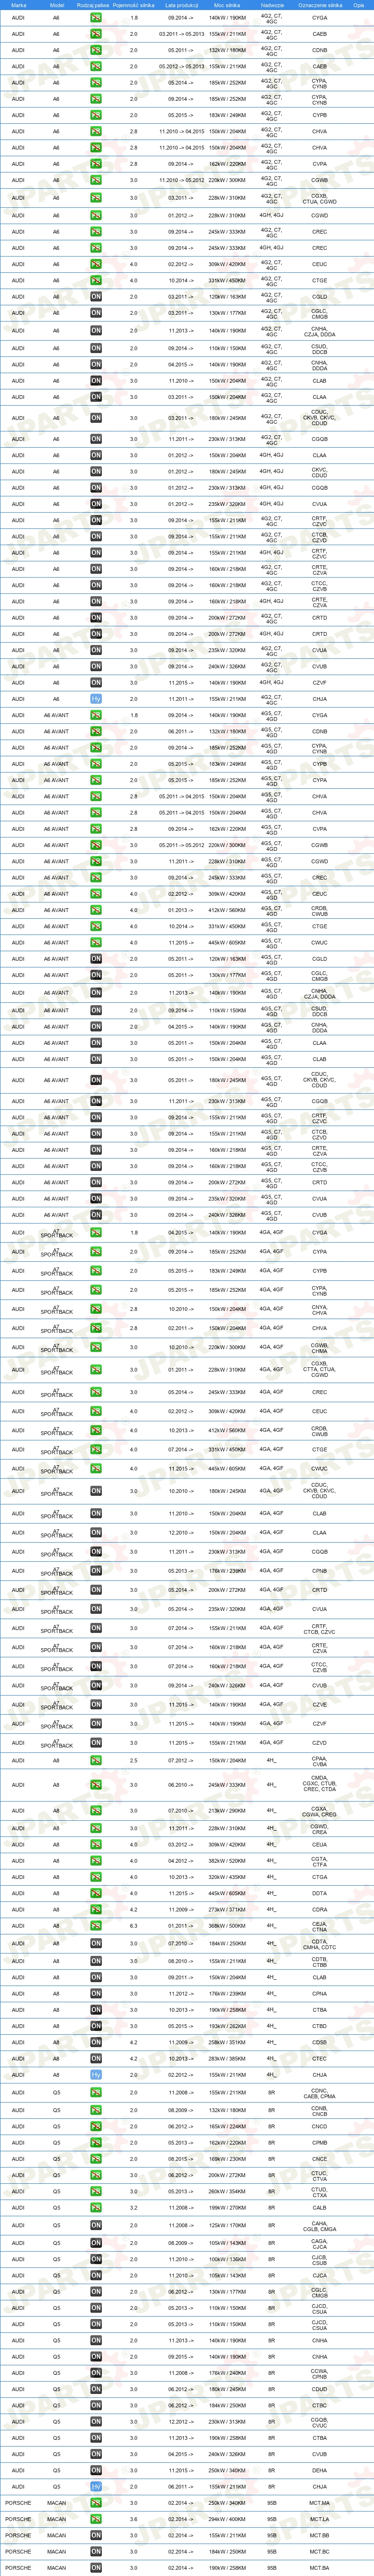The width and height of the screenshot is (374, 2576).
Task: Click the diesel ON icon in A7 Sportback CPNB row
Action: pyautogui.click(x=96, y=1571)
